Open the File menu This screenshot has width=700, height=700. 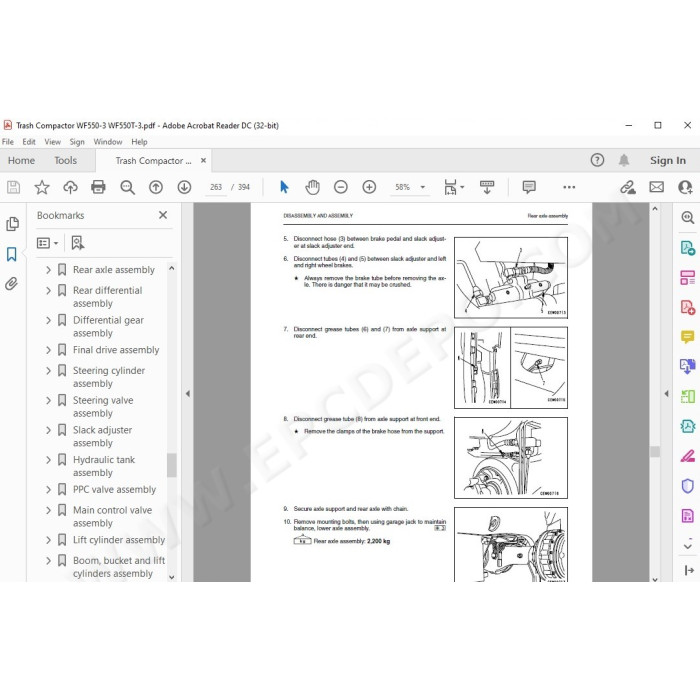(x=8, y=142)
